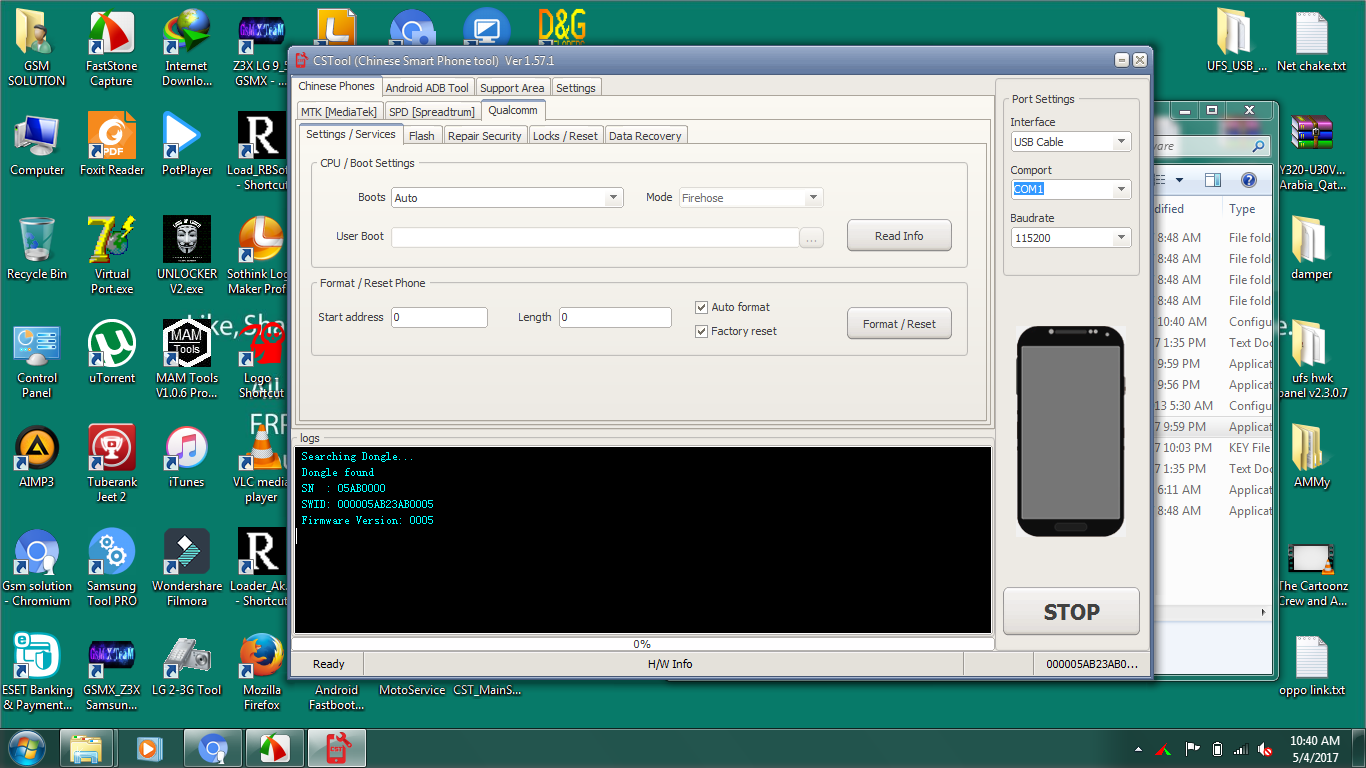Image resolution: width=1366 pixels, height=768 pixels.
Task: Click the Format / Reset button
Action: pyautogui.click(x=899, y=324)
